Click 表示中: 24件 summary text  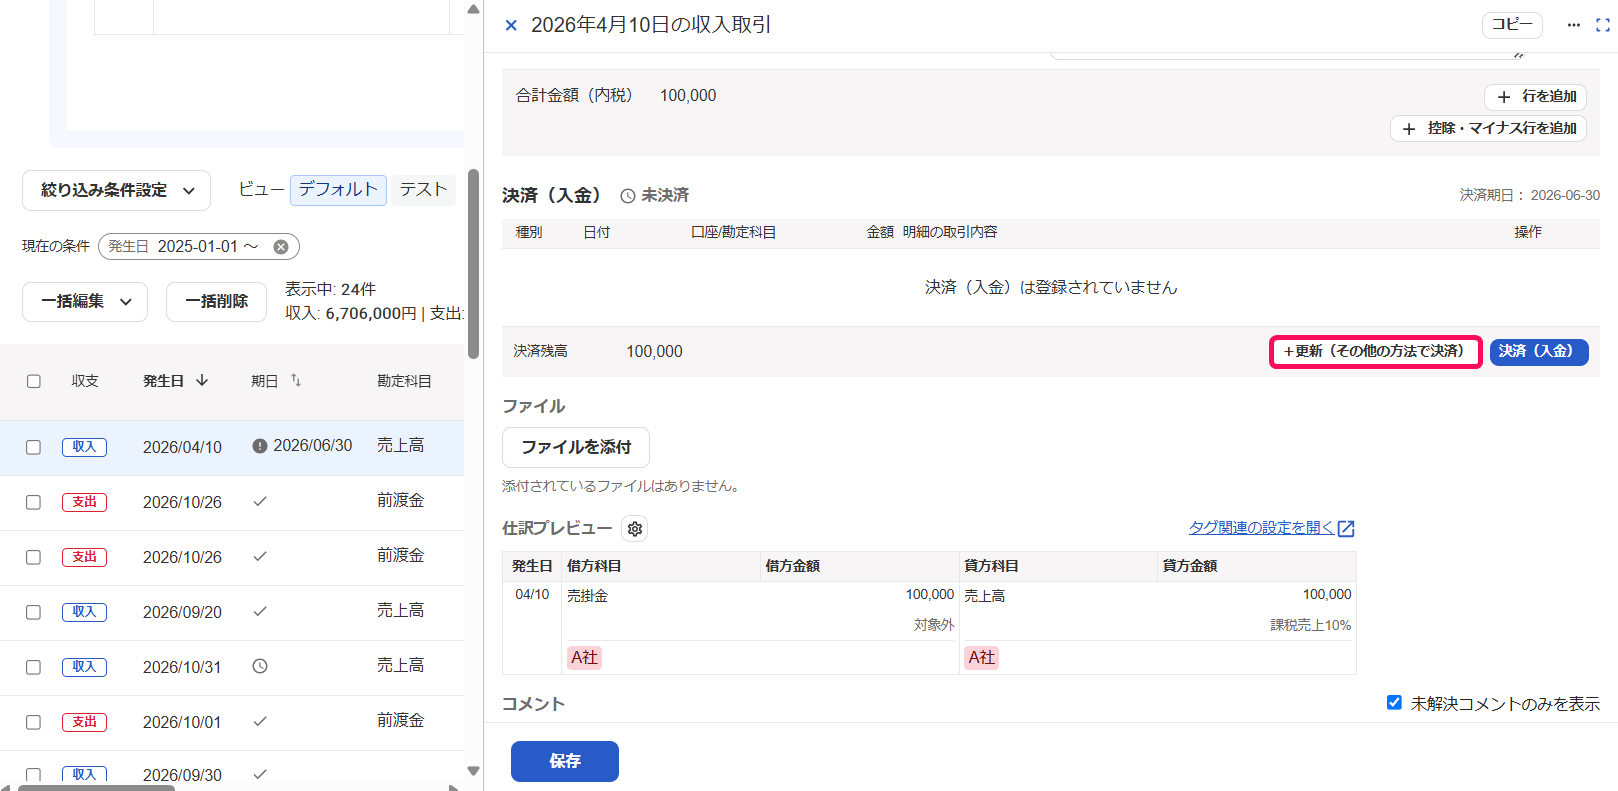coord(330,289)
